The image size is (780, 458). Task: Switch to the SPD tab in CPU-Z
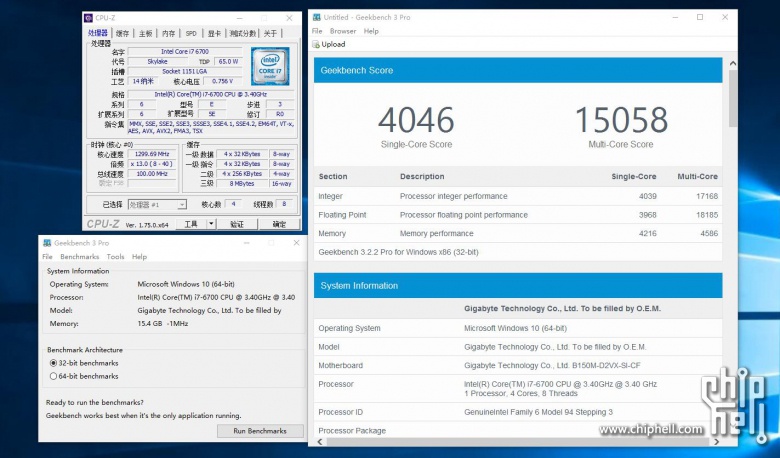(191, 33)
